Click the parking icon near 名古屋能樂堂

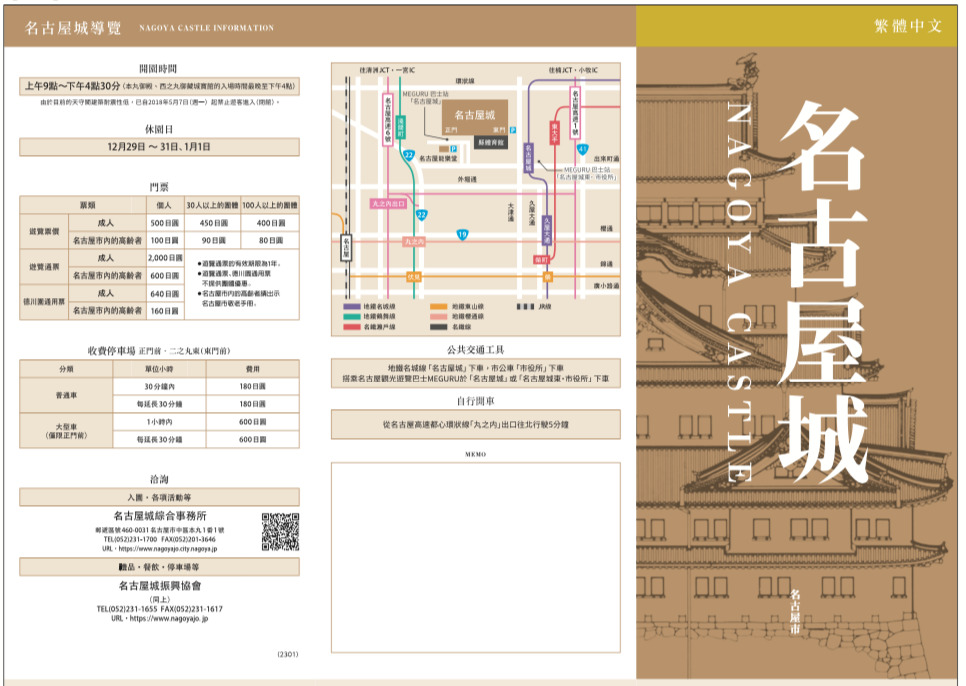[453, 148]
